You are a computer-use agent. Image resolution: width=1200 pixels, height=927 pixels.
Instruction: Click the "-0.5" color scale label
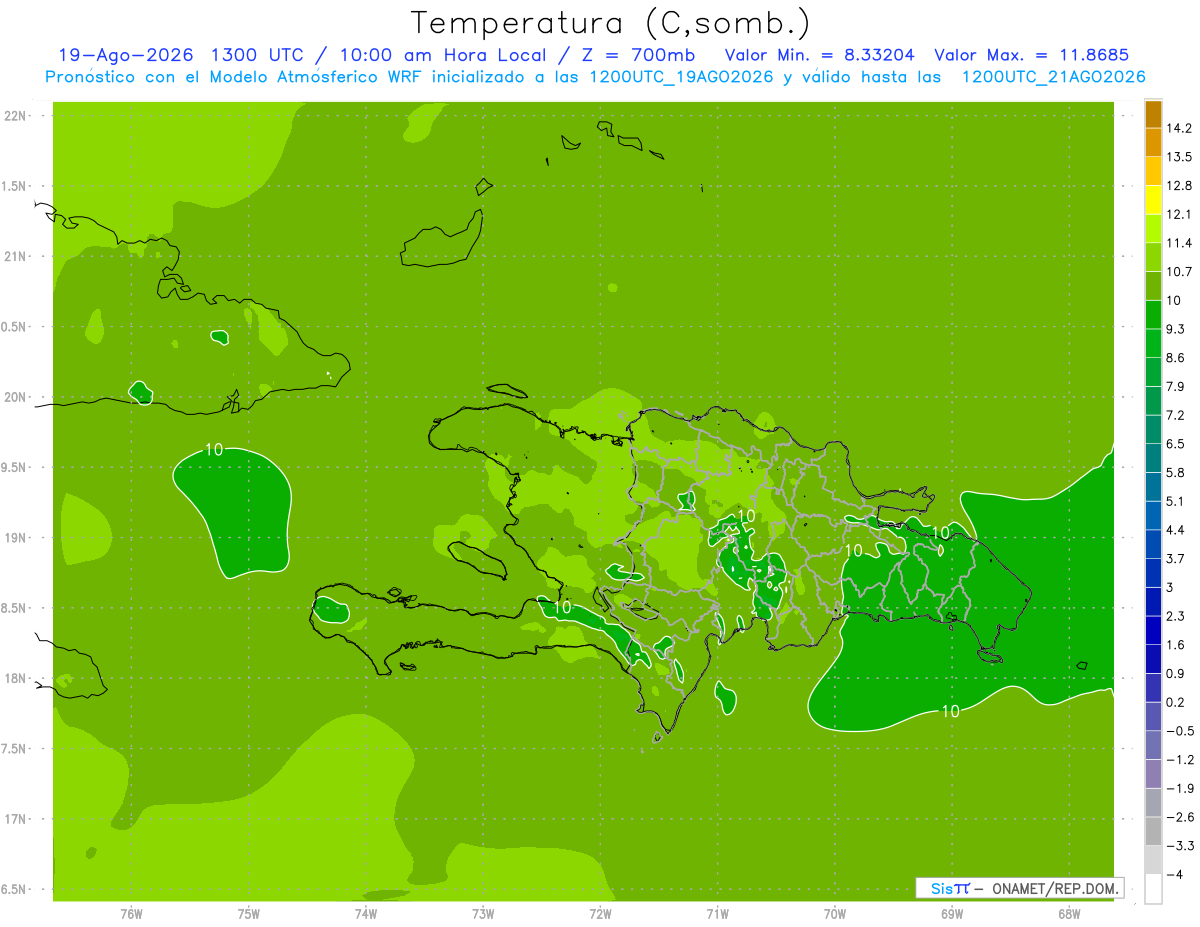pyautogui.click(x=1179, y=731)
